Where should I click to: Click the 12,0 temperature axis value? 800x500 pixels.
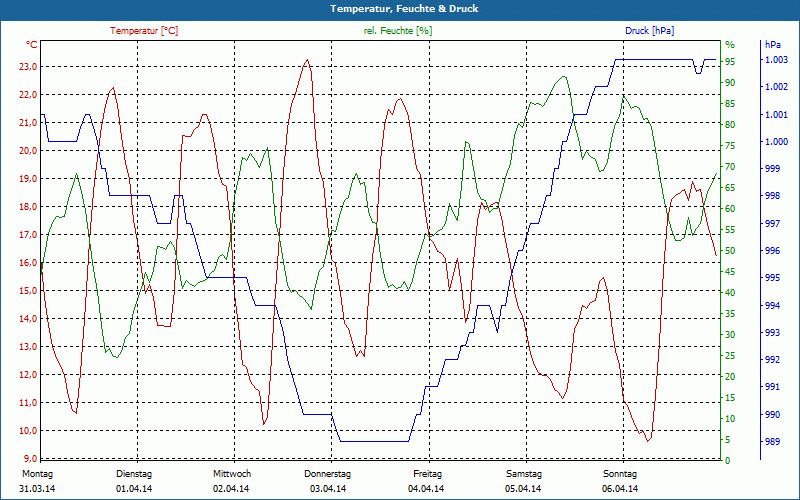click(x=28, y=374)
